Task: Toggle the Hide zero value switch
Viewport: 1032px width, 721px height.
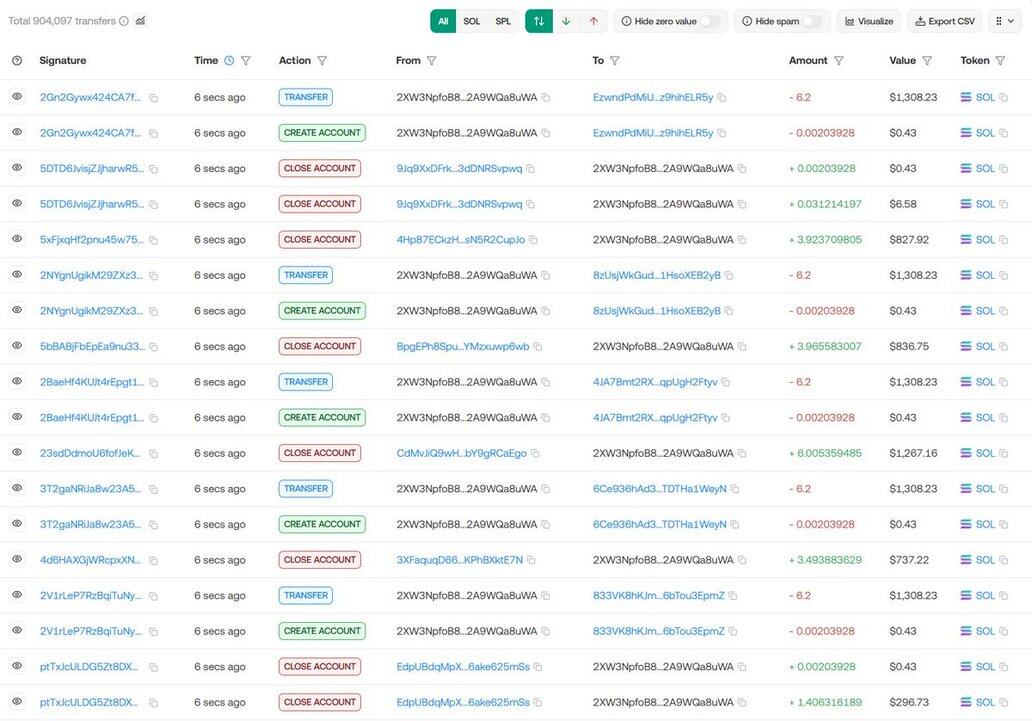Action: tap(708, 21)
